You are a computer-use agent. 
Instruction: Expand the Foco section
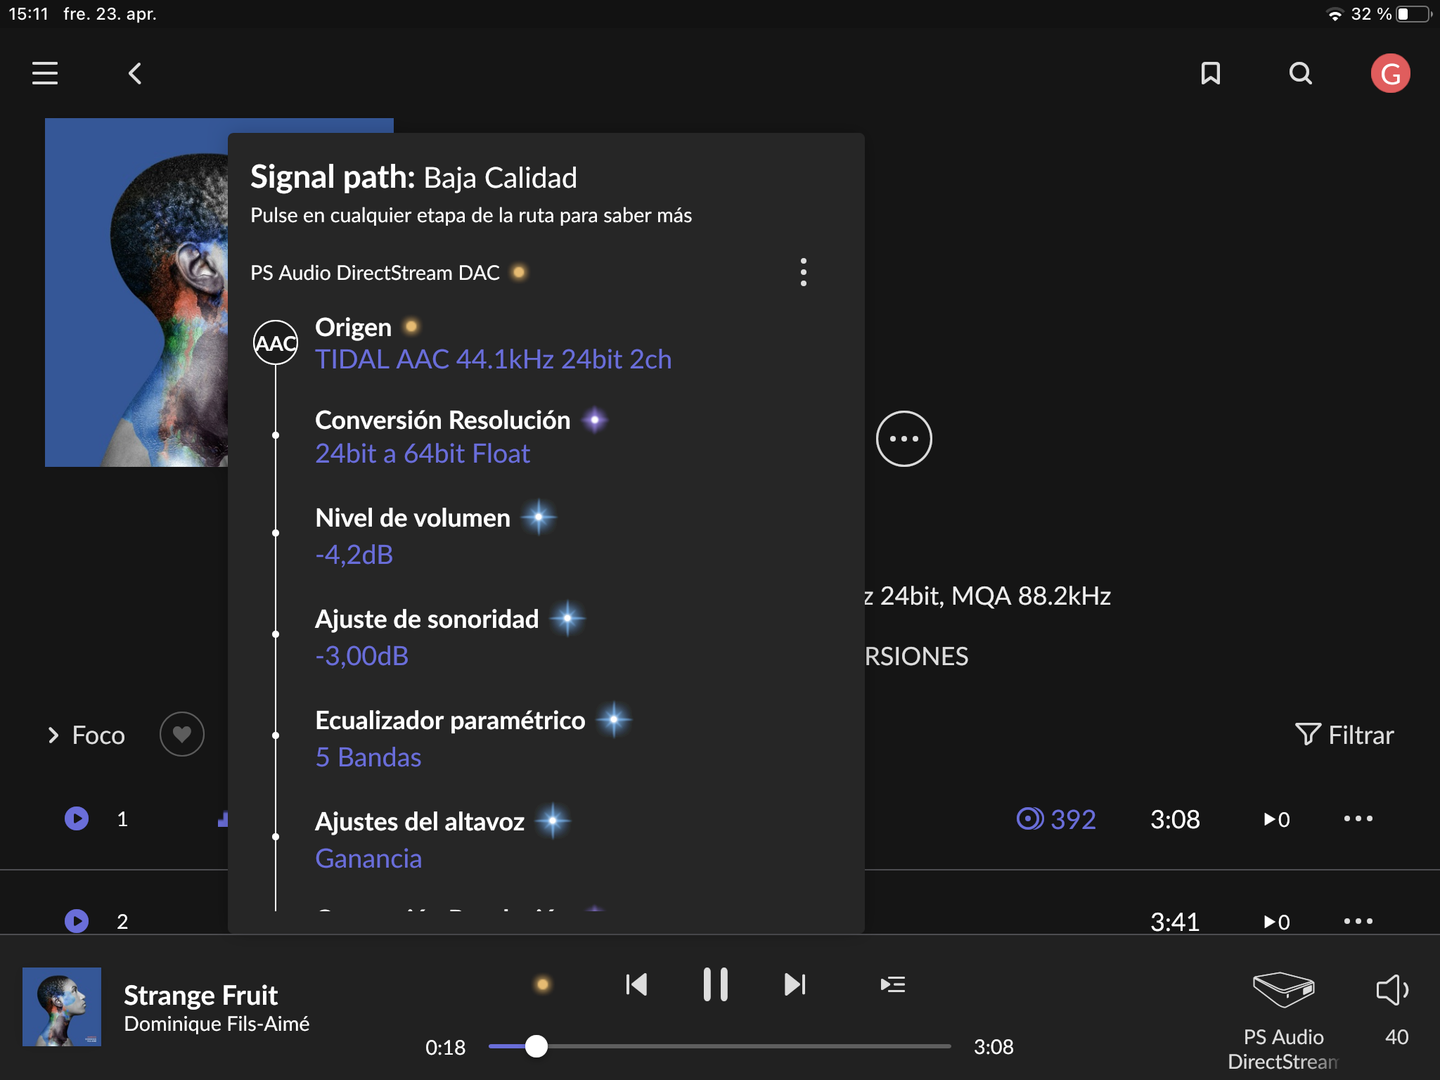pyautogui.click(x=86, y=735)
